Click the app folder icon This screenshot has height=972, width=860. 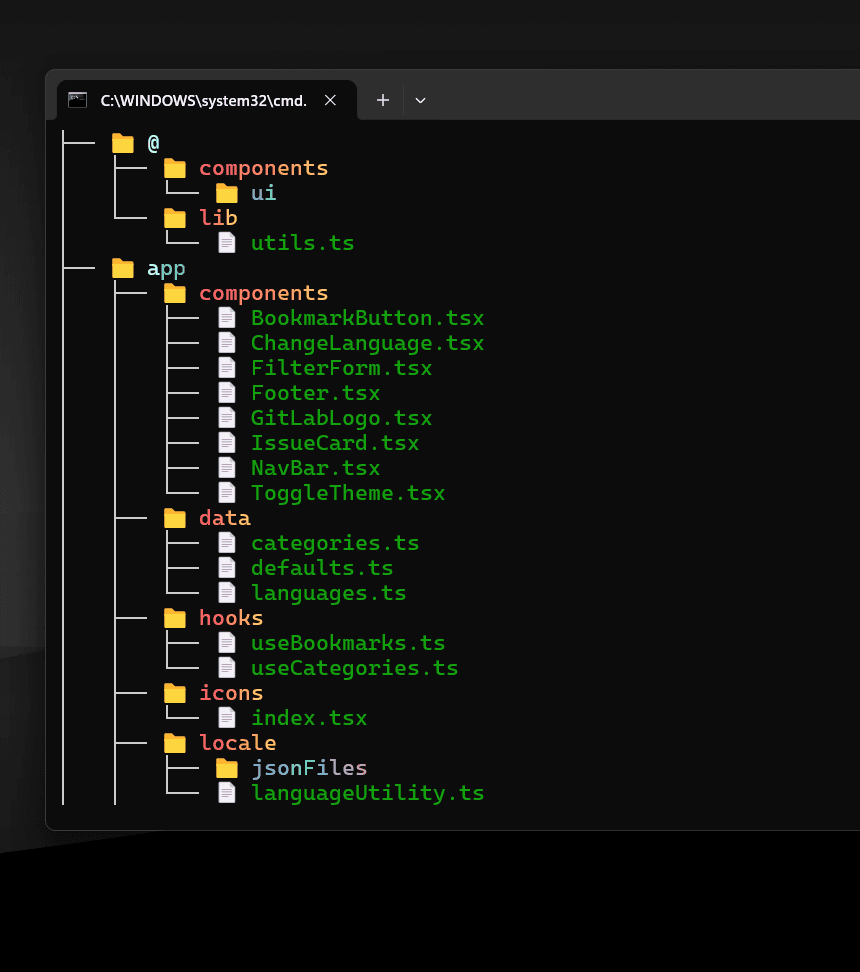(123, 268)
